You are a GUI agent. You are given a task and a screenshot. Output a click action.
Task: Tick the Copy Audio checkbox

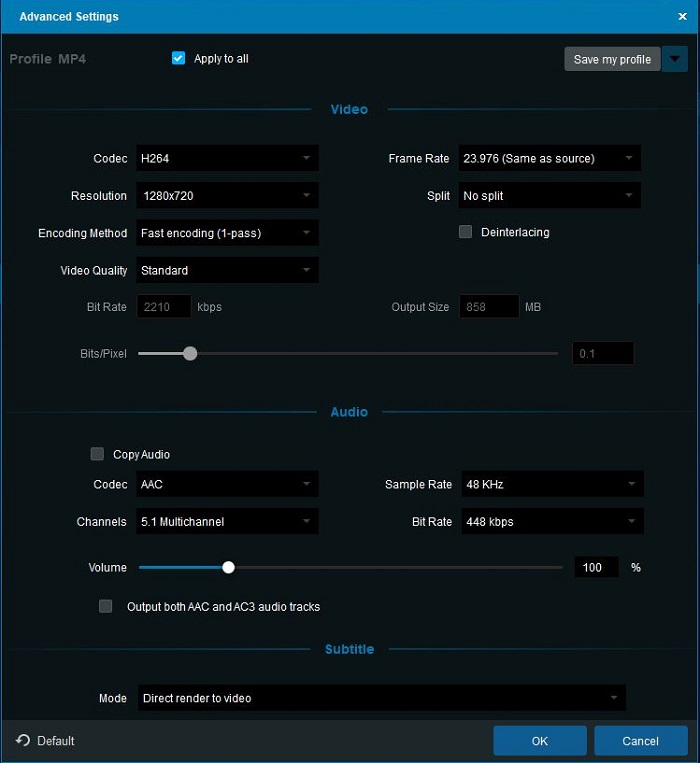97,454
